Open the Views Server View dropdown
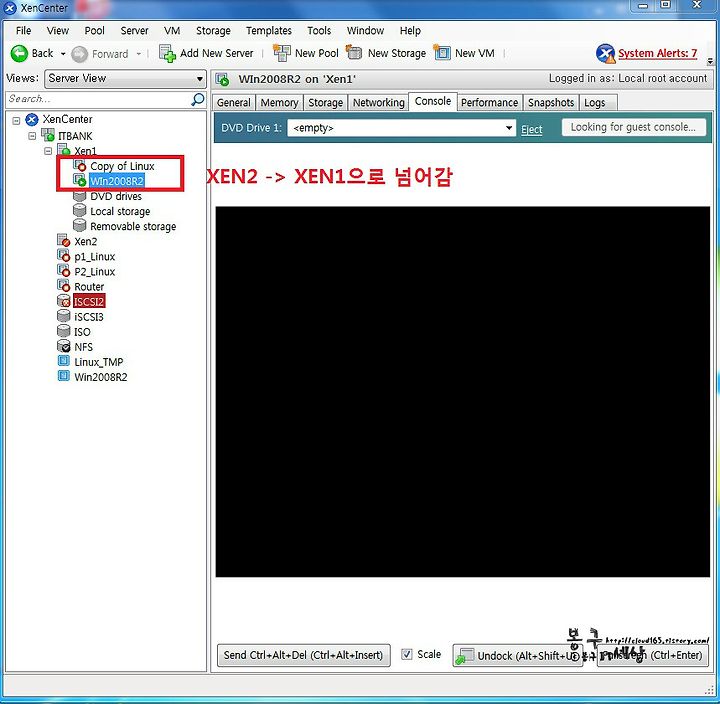This screenshot has height=704, width=720. [125, 79]
